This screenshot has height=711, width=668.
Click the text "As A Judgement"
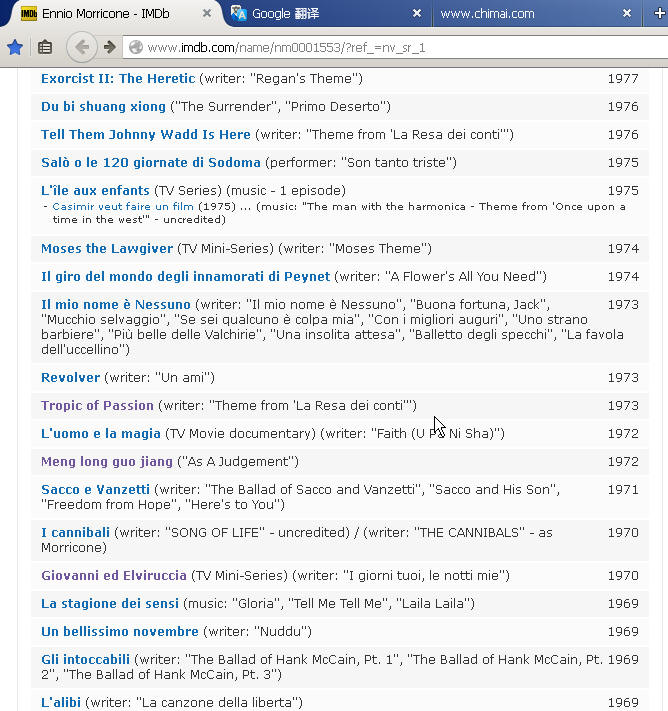point(238,462)
